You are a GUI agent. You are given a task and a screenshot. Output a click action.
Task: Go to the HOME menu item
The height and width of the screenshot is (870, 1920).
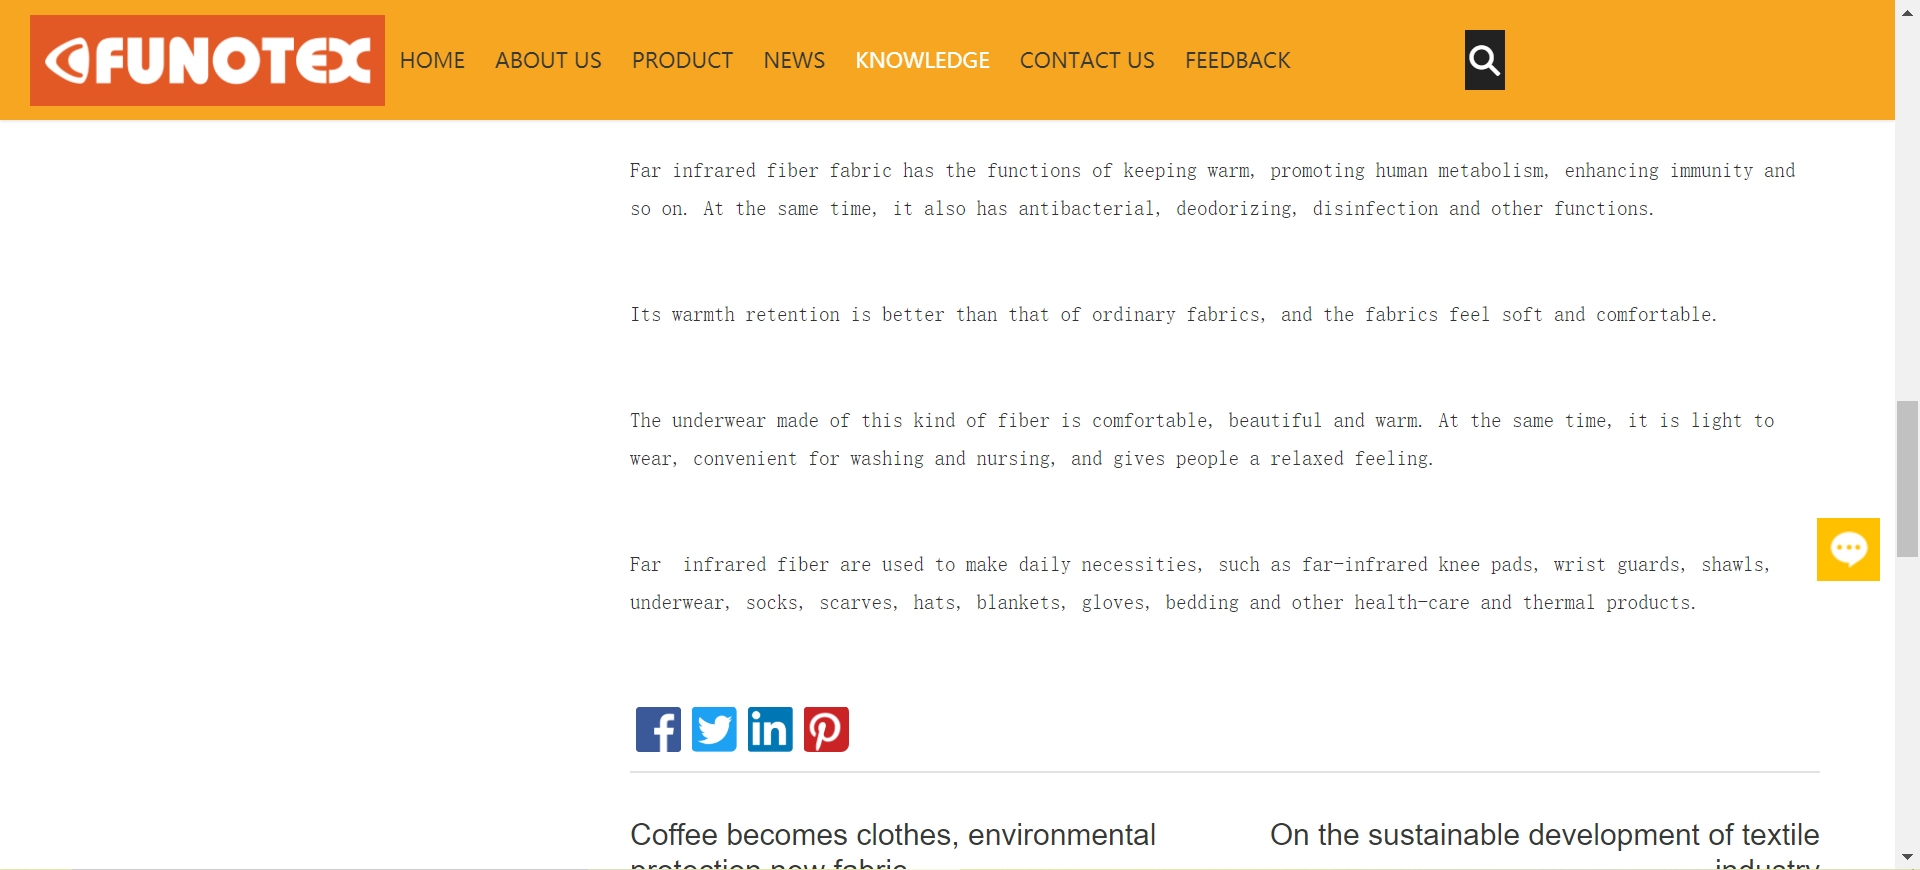pyautogui.click(x=432, y=60)
